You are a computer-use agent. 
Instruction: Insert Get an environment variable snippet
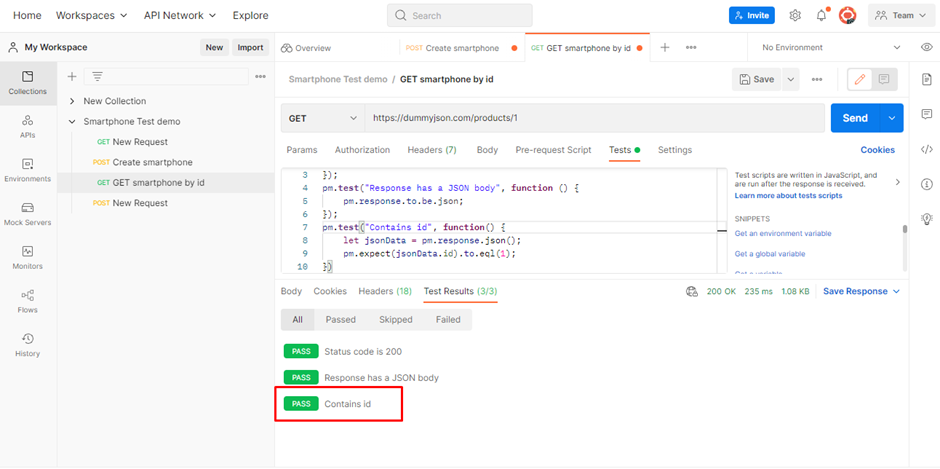tap(783, 233)
